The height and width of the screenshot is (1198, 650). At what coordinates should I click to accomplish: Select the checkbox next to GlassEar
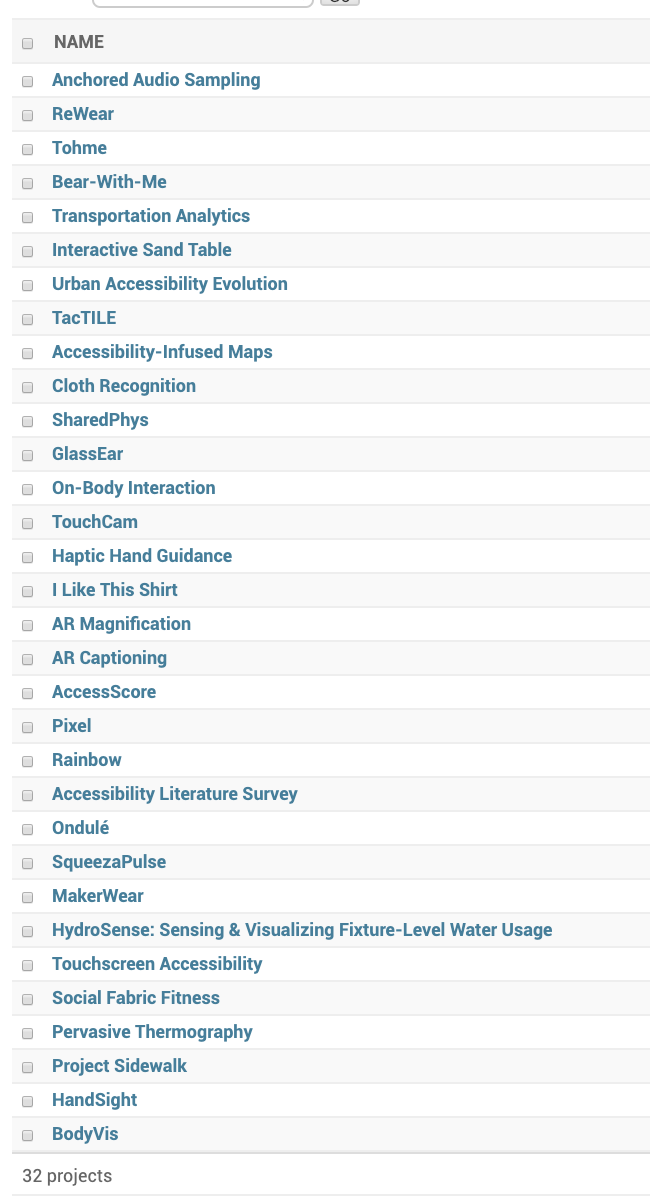click(x=27, y=455)
